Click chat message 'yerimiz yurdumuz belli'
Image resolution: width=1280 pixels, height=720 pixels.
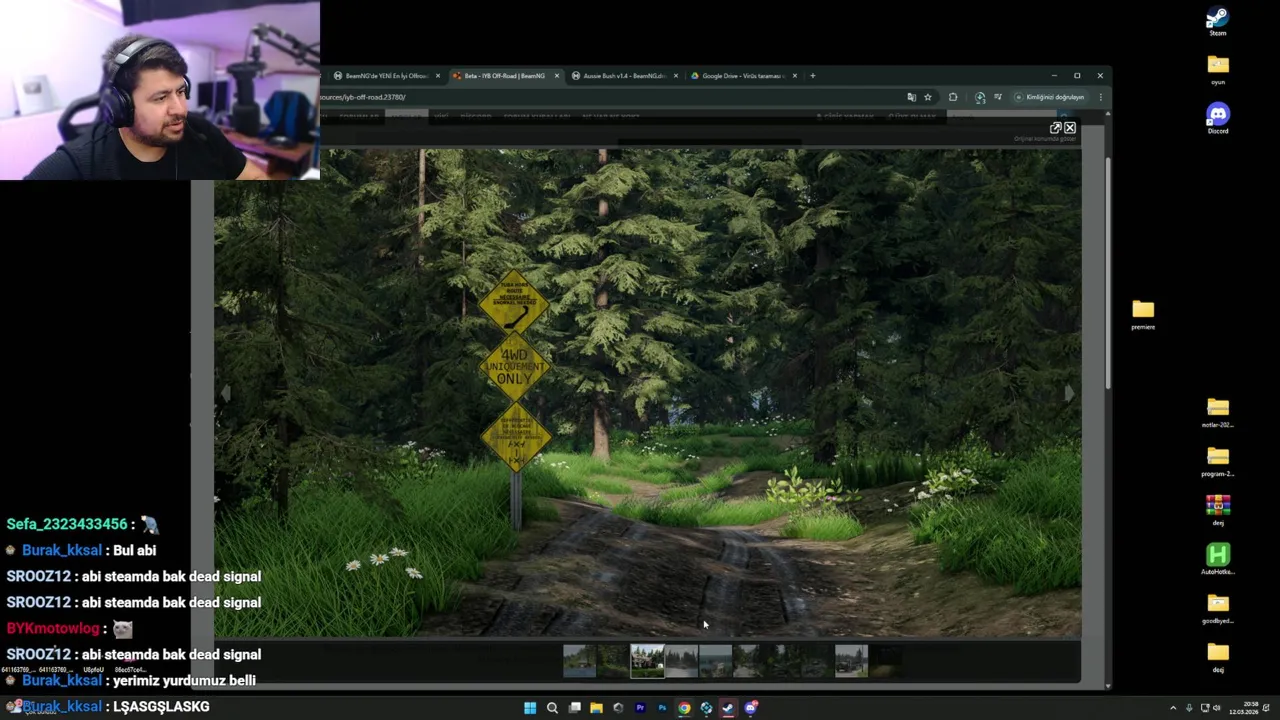click(184, 680)
